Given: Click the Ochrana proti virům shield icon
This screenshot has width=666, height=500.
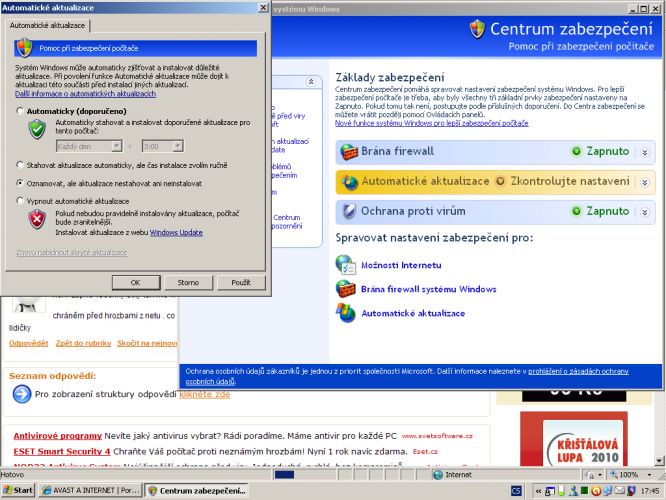Looking at the screenshot, I should (x=349, y=211).
